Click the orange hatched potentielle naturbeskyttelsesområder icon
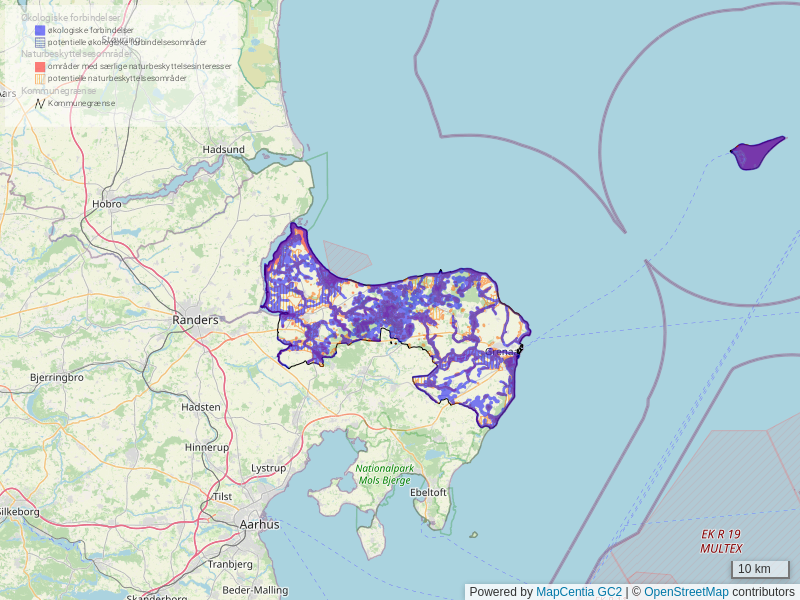The width and height of the screenshot is (800, 600). 40,78
